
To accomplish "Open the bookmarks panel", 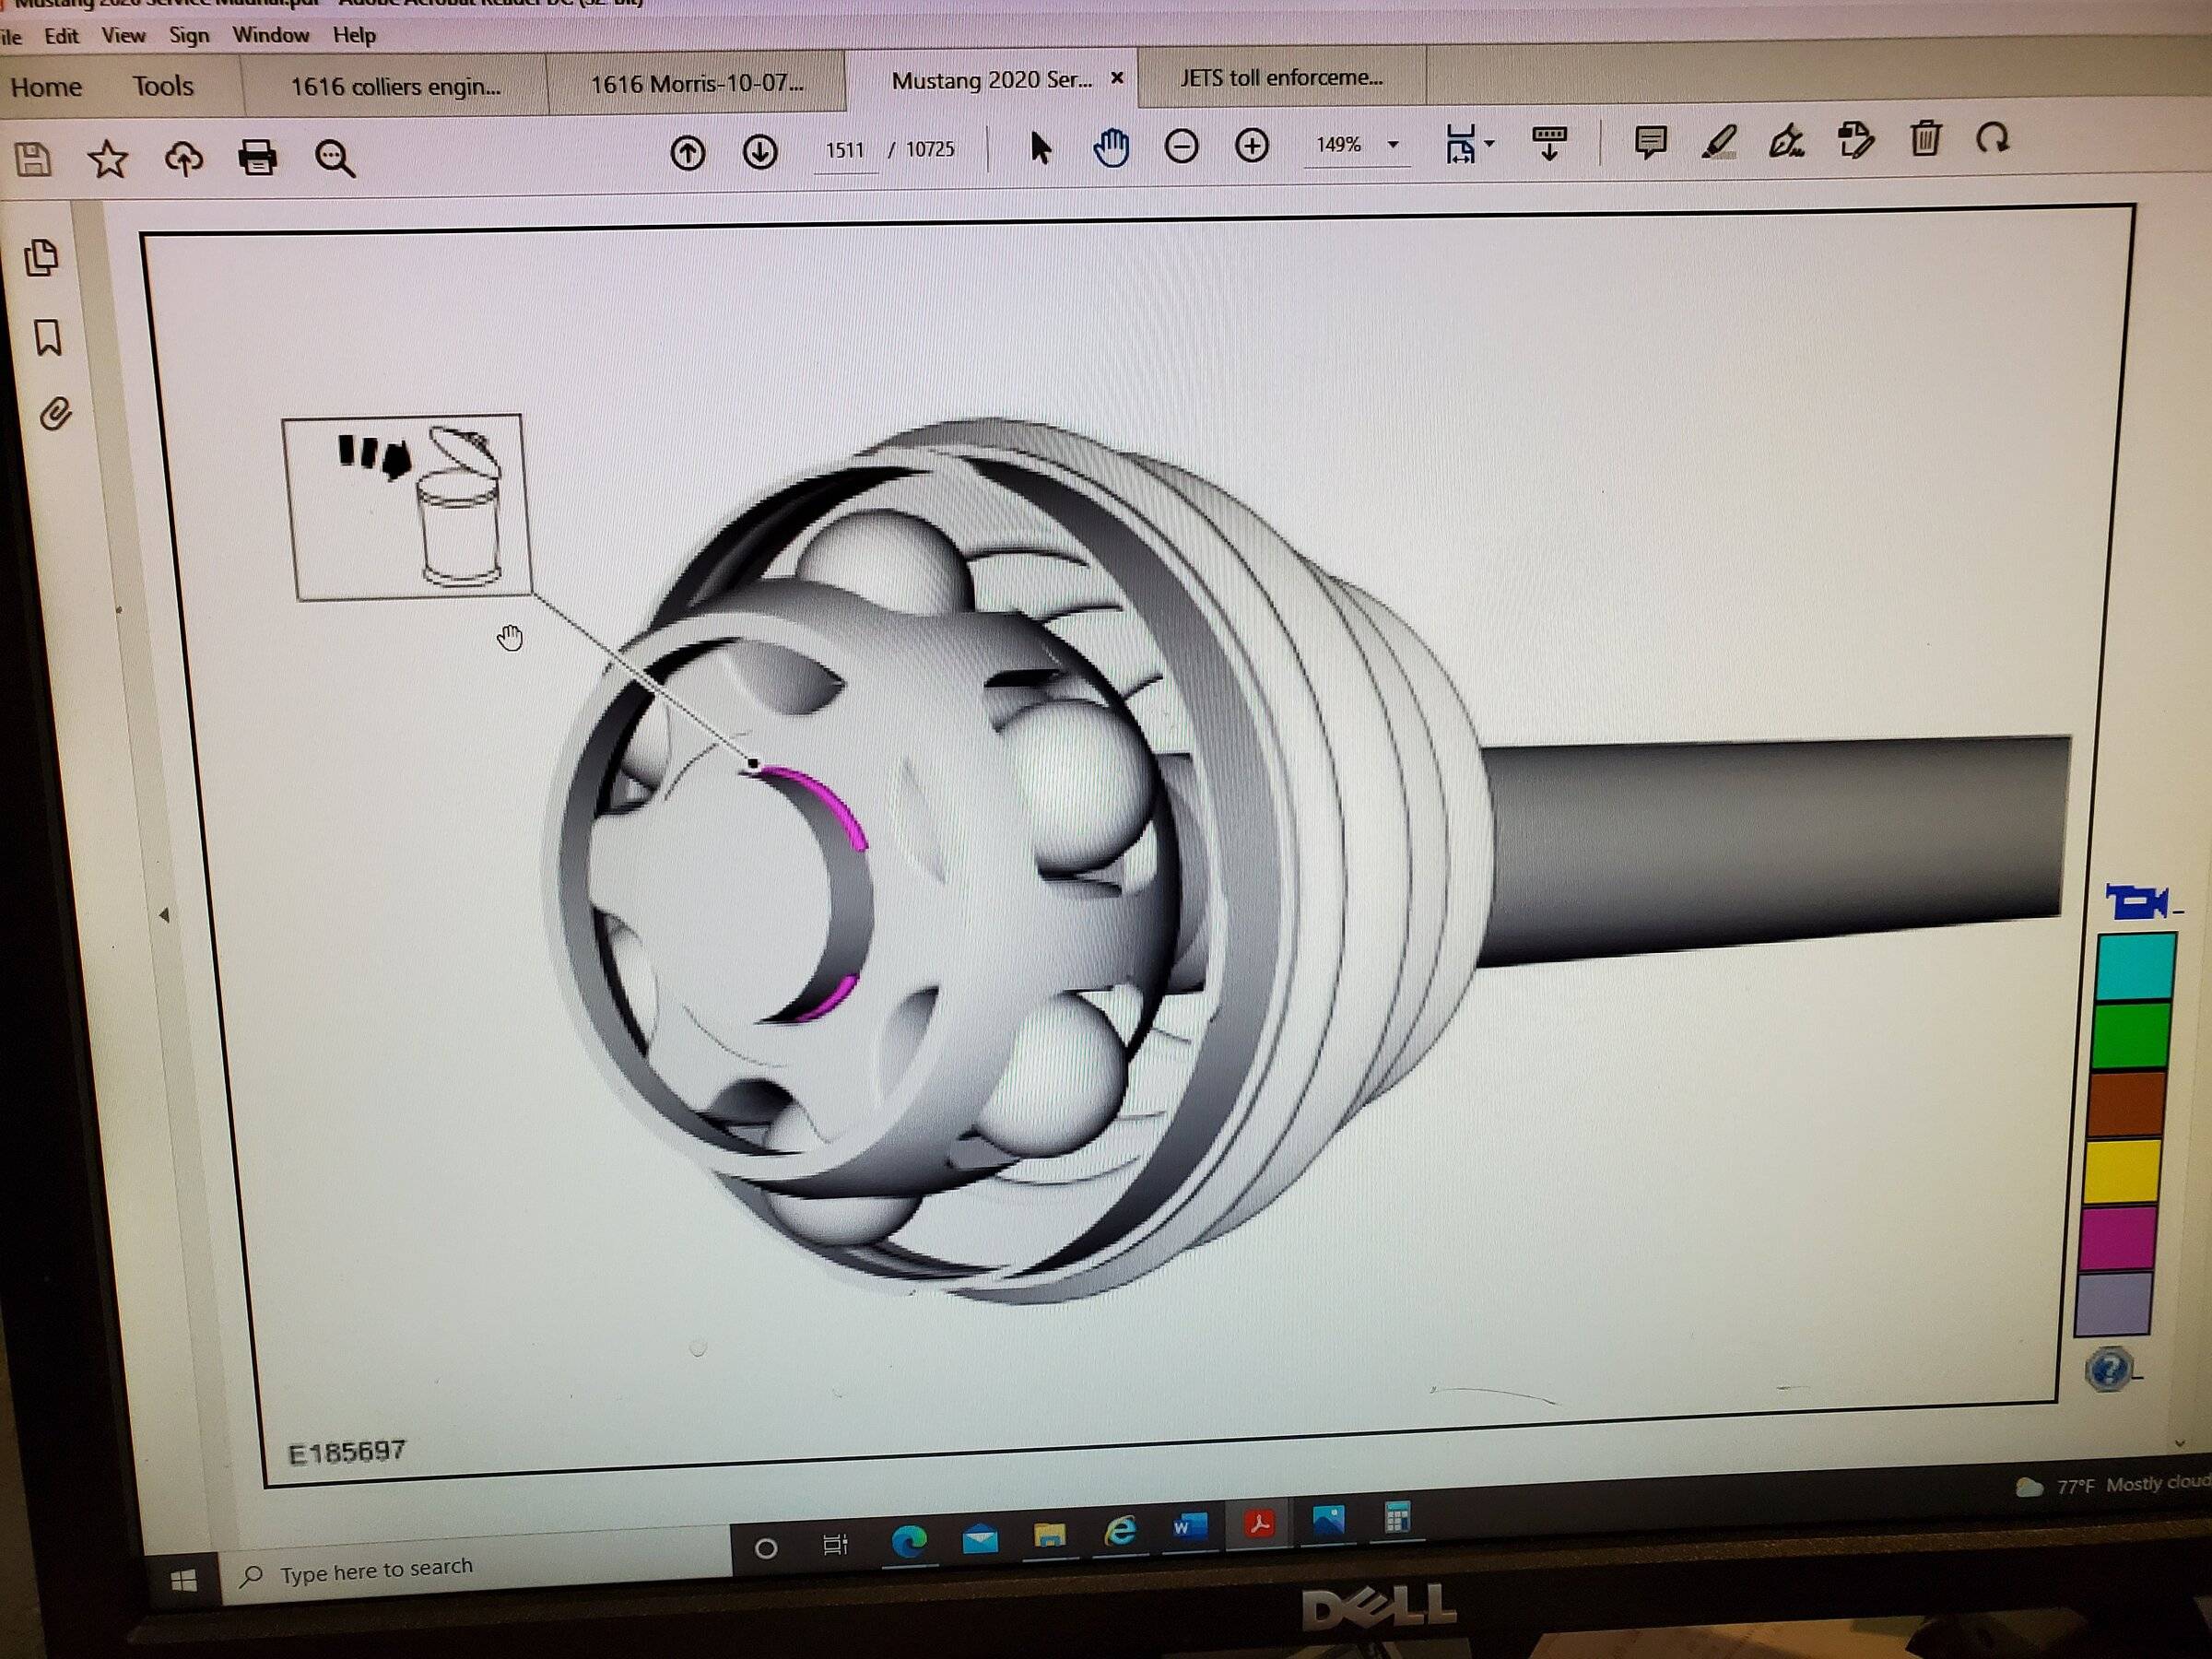I will [47, 338].
